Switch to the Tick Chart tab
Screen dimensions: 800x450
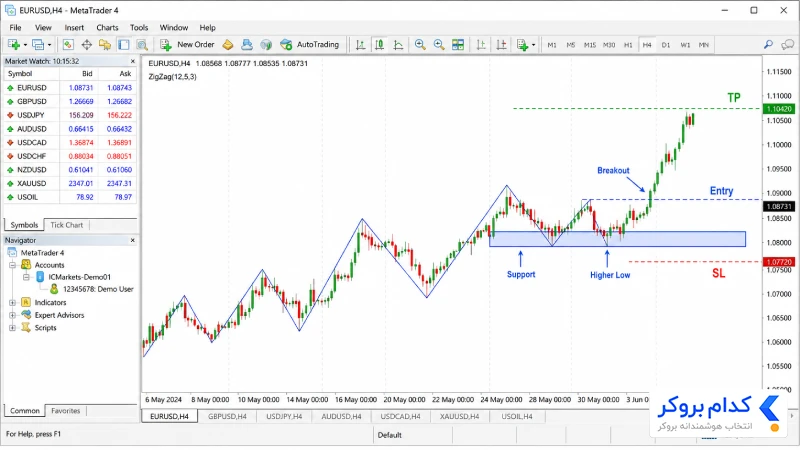[x=66, y=225]
